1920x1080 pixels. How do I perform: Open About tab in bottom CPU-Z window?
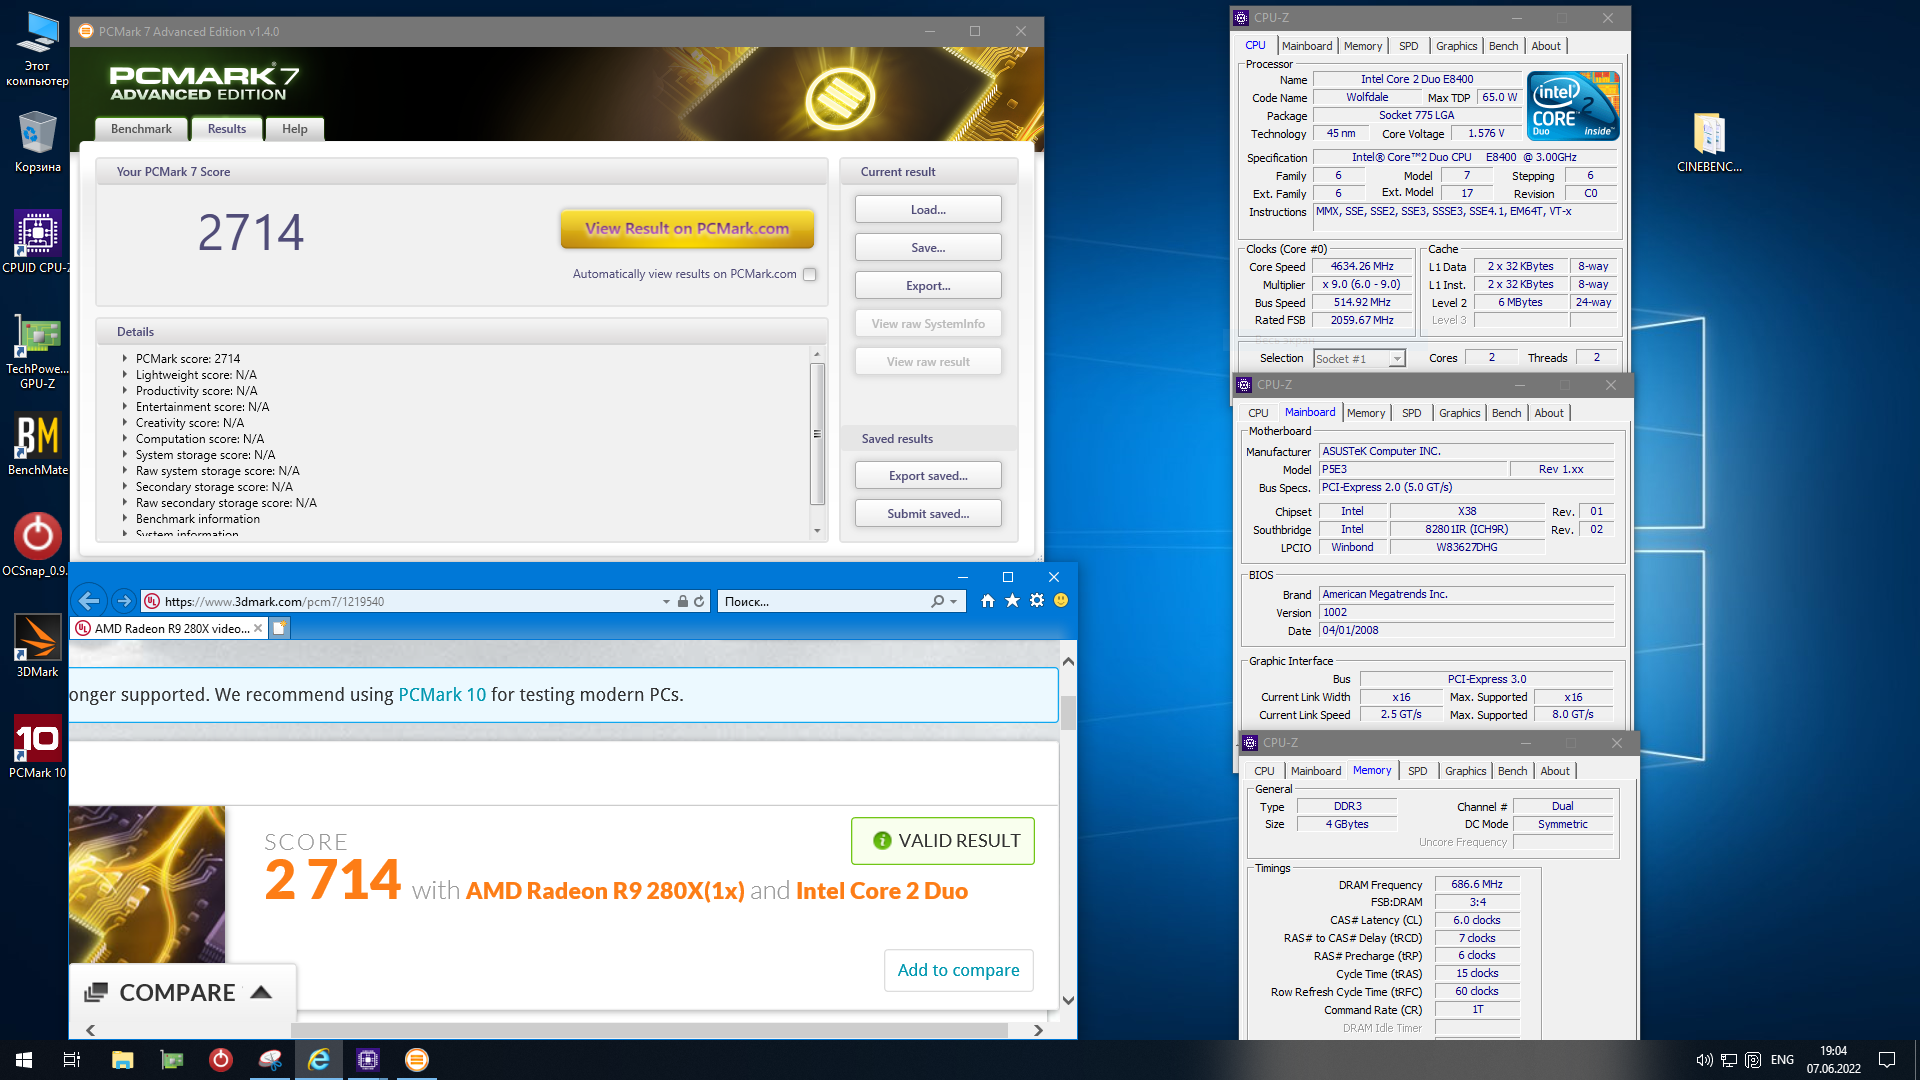click(x=1555, y=771)
